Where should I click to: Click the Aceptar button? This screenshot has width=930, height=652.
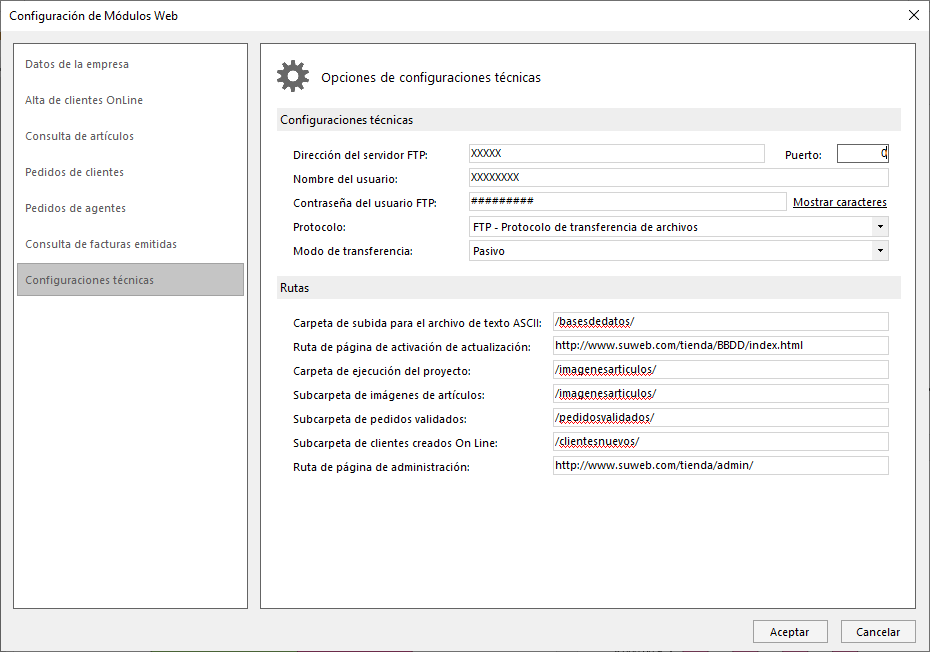click(x=790, y=632)
